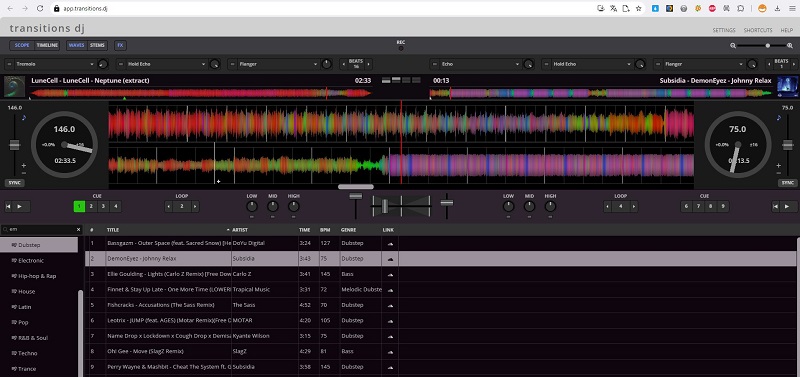Select the WAVES display mode
800x377 pixels.
pos(77,45)
